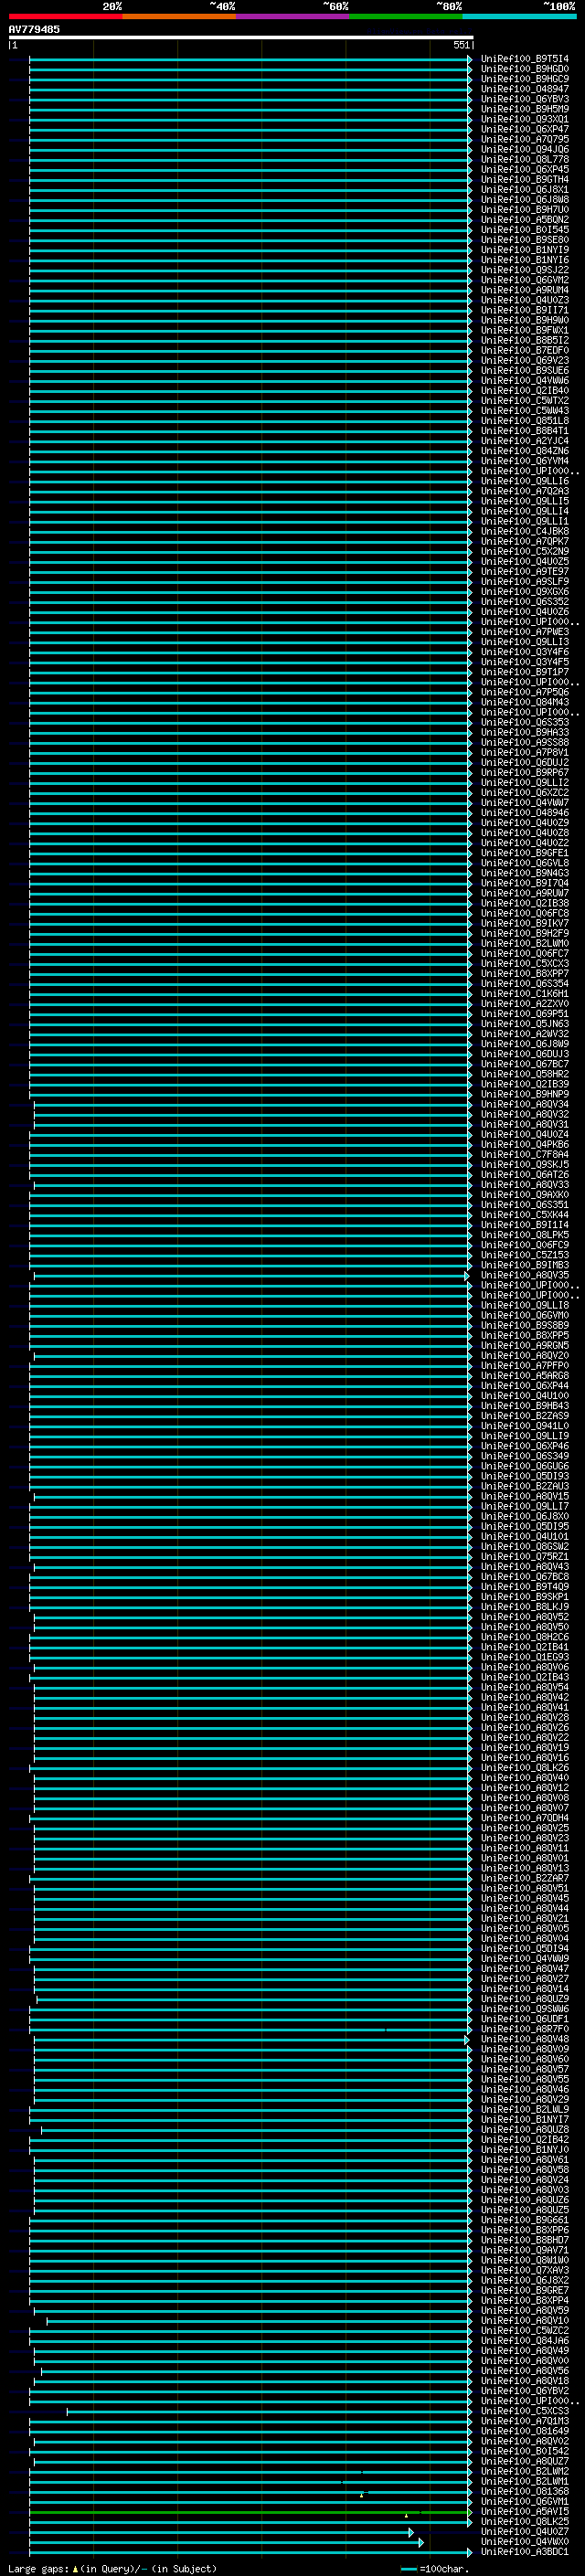Click hit UniRef100_B1NYI6
Screen dimensions: 585x2576
[524, 259]
